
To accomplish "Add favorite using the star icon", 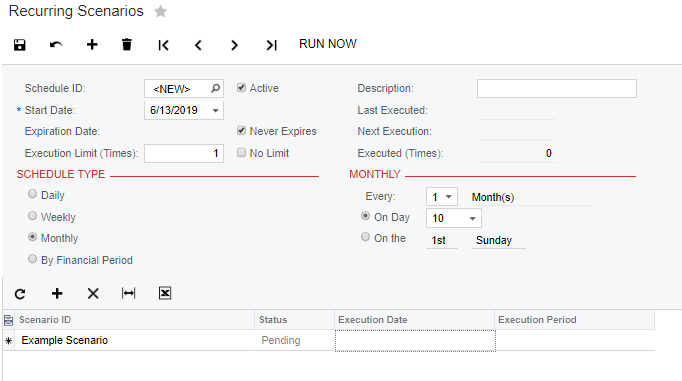I will (160, 11).
